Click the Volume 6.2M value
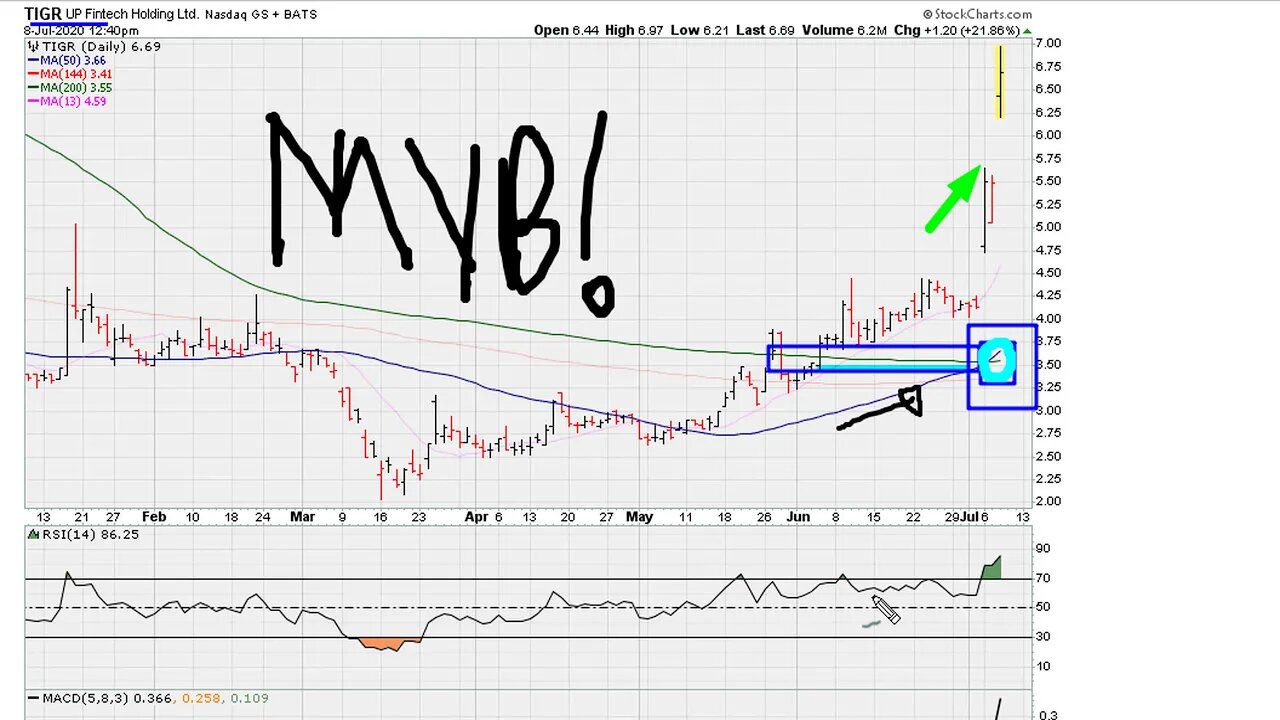 click(844, 30)
